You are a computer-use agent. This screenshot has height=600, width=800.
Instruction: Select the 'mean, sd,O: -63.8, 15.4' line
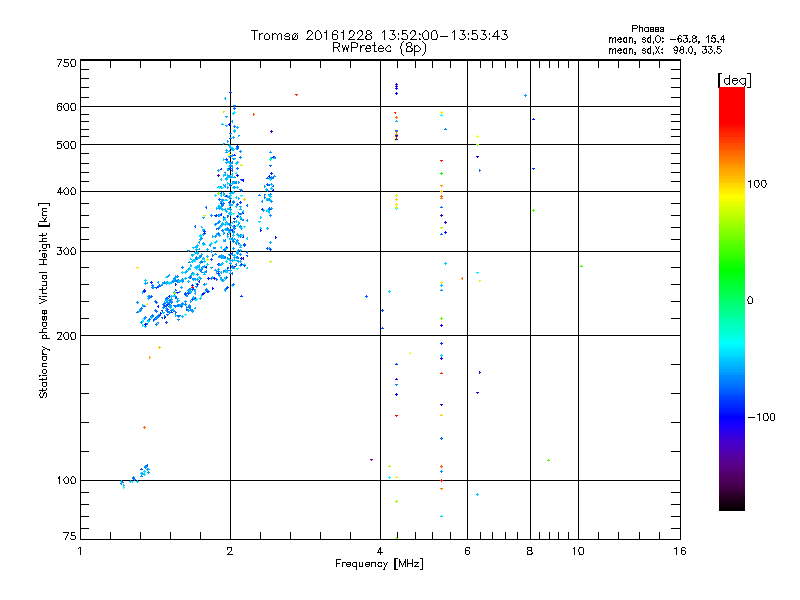click(666, 39)
